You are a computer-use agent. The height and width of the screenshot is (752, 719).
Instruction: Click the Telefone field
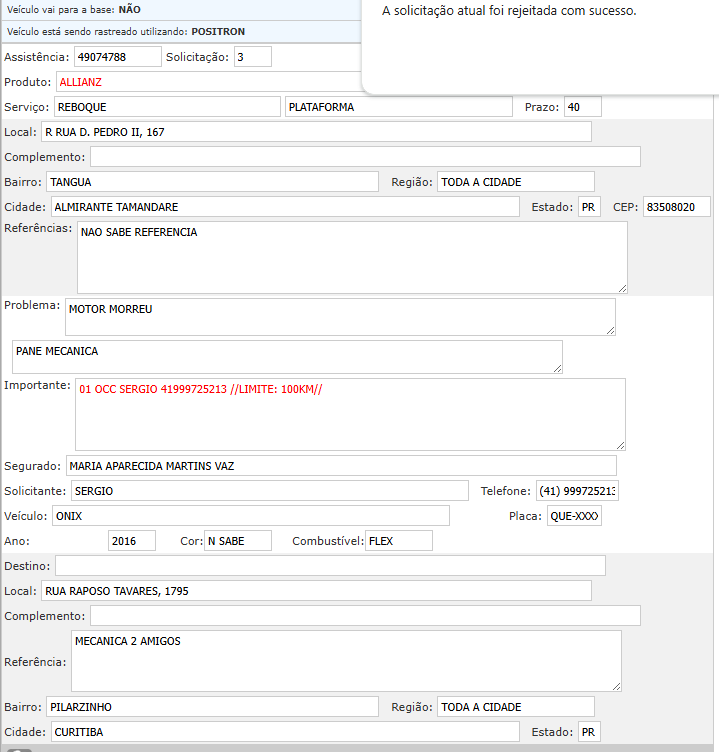(577, 491)
